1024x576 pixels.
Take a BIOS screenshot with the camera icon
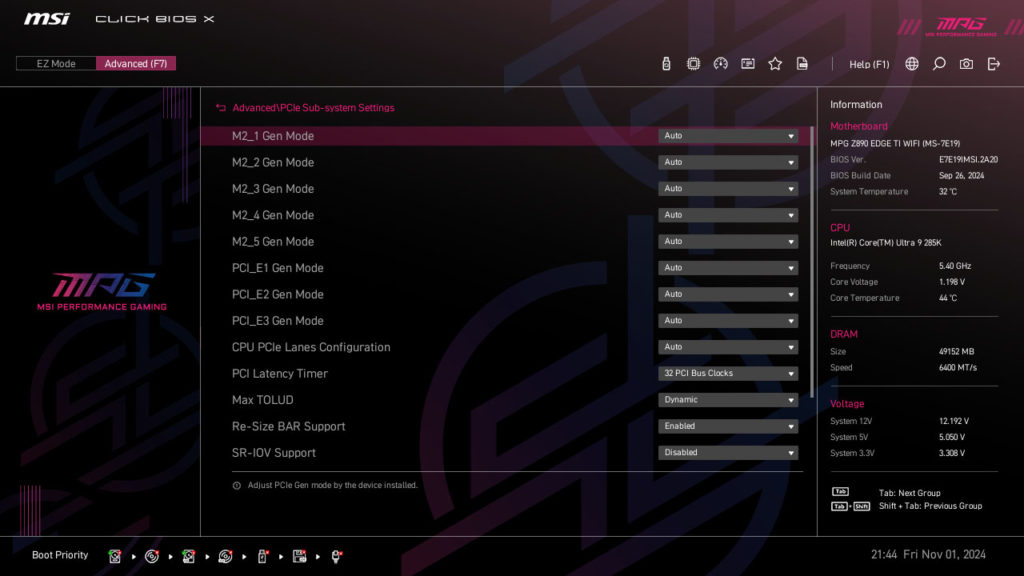point(966,63)
